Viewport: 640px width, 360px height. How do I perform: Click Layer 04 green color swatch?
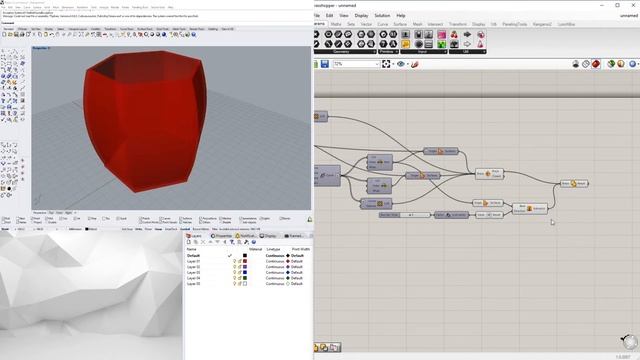pyautogui.click(x=245, y=278)
